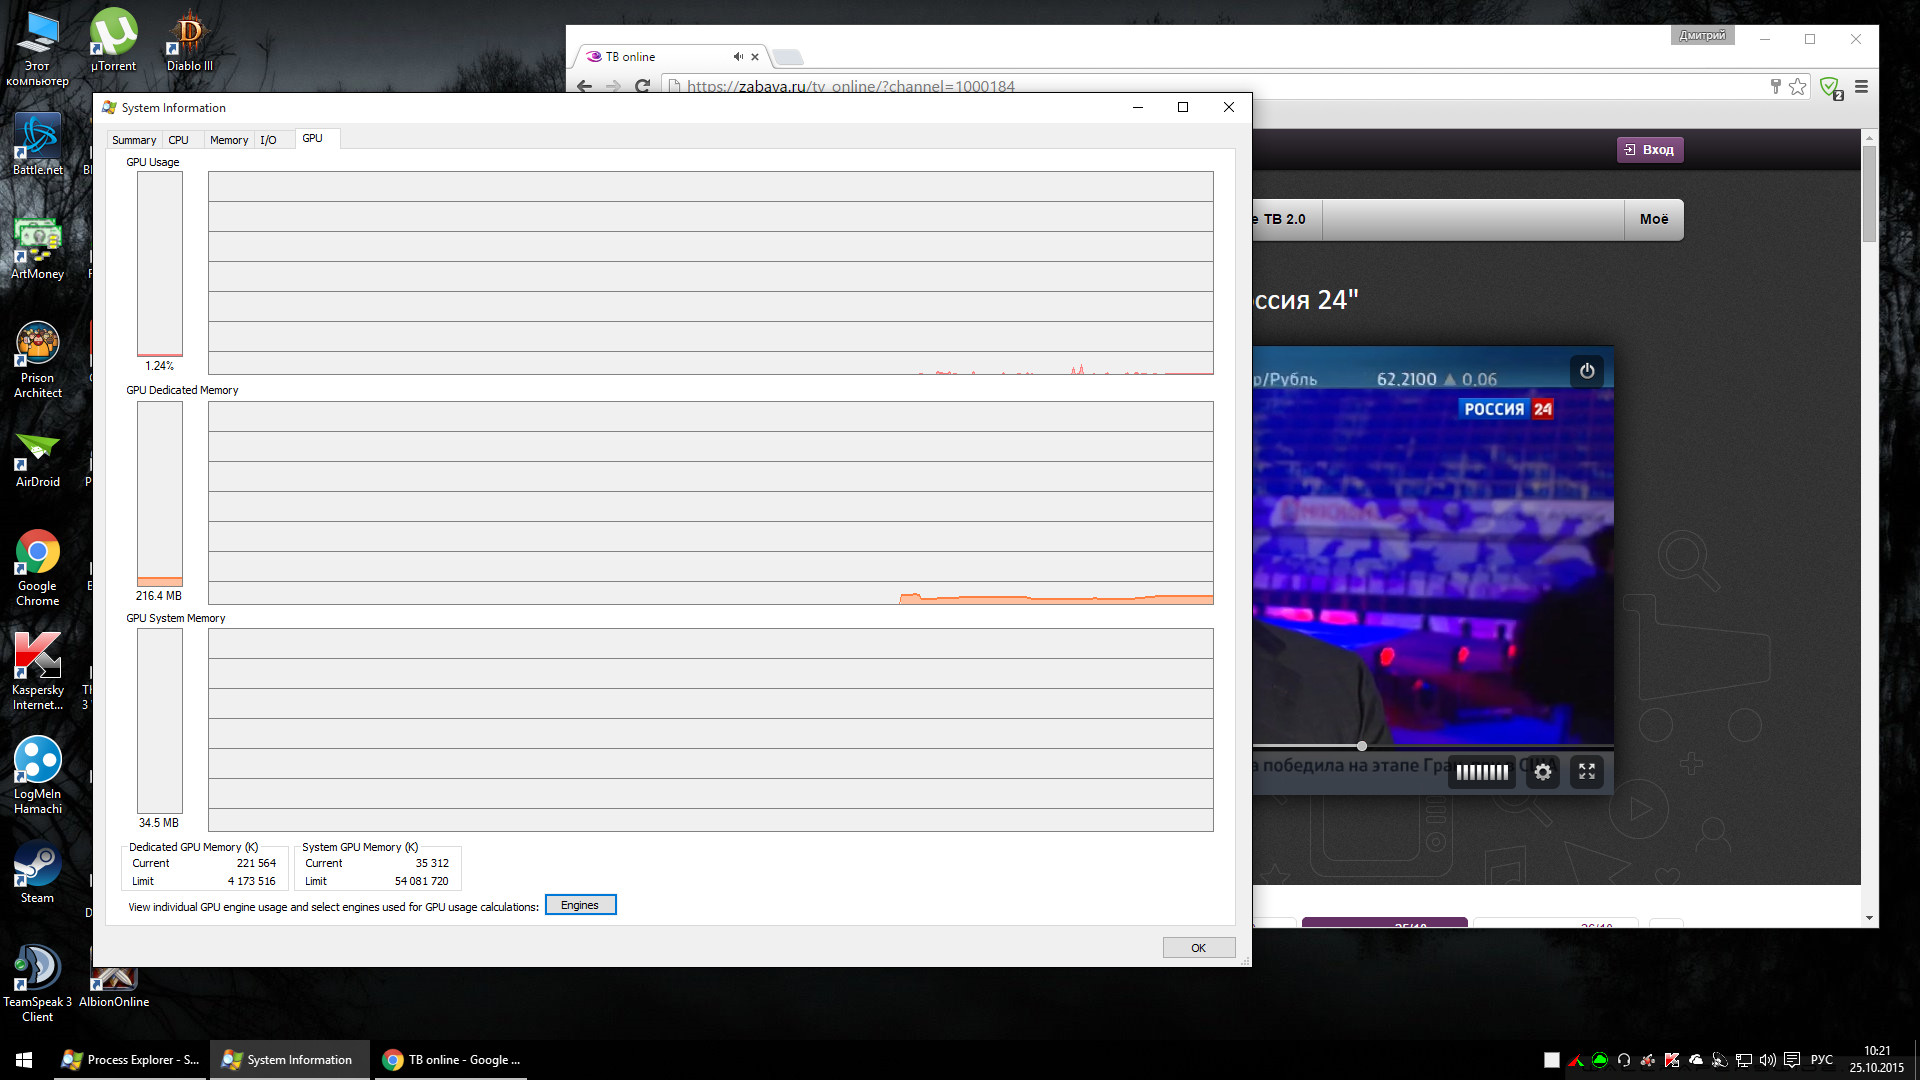
Task: Click the video player power icon
Action: tap(1587, 371)
